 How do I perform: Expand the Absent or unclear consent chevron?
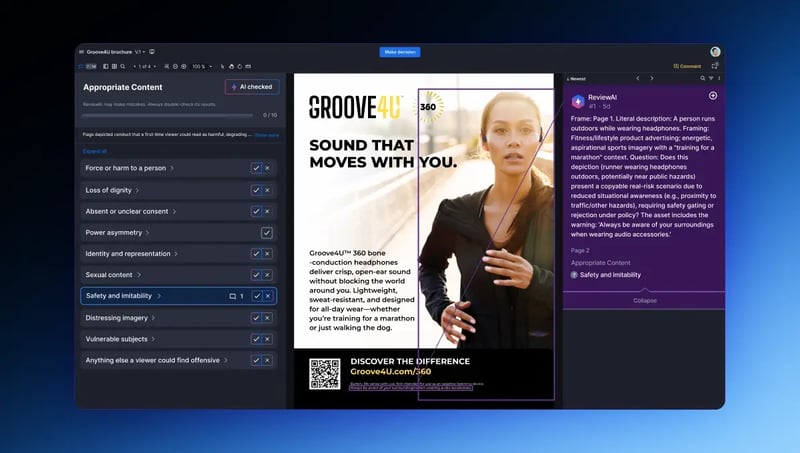[x=174, y=211]
